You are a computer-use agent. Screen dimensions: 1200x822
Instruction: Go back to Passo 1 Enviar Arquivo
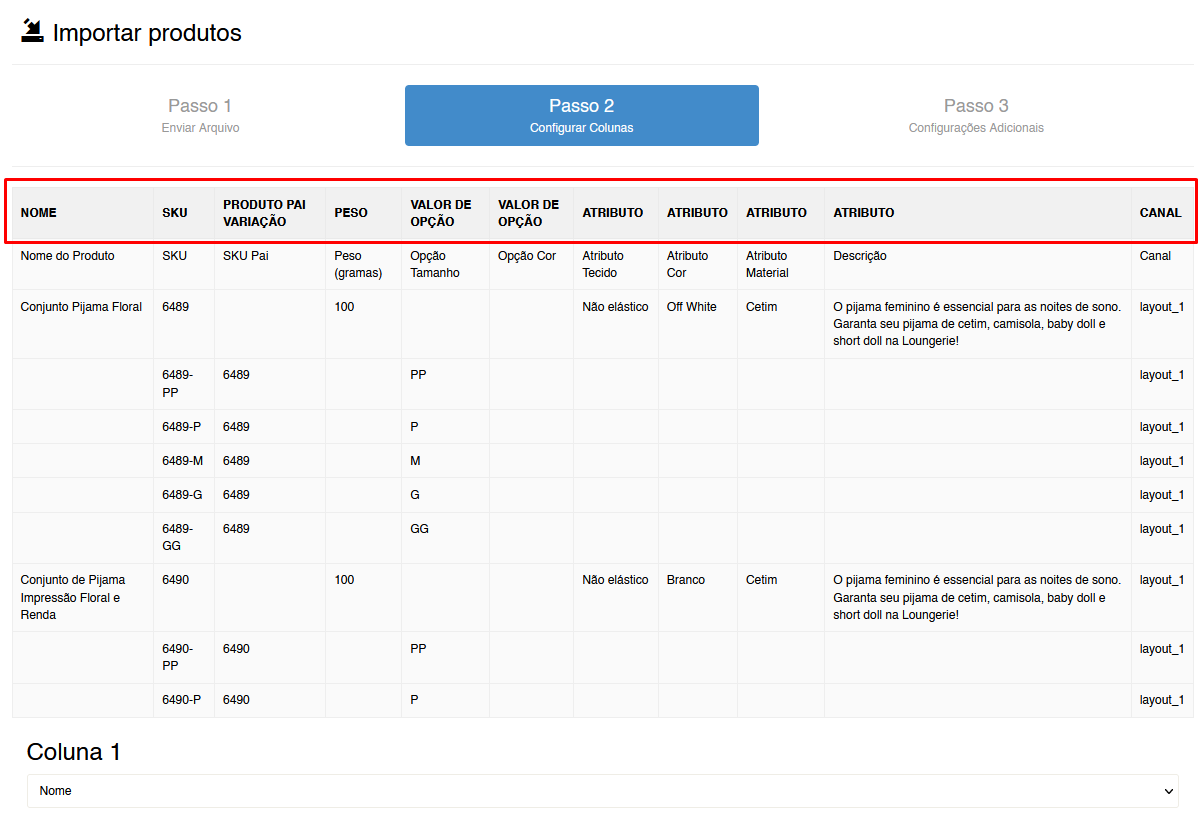(x=200, y=115)
